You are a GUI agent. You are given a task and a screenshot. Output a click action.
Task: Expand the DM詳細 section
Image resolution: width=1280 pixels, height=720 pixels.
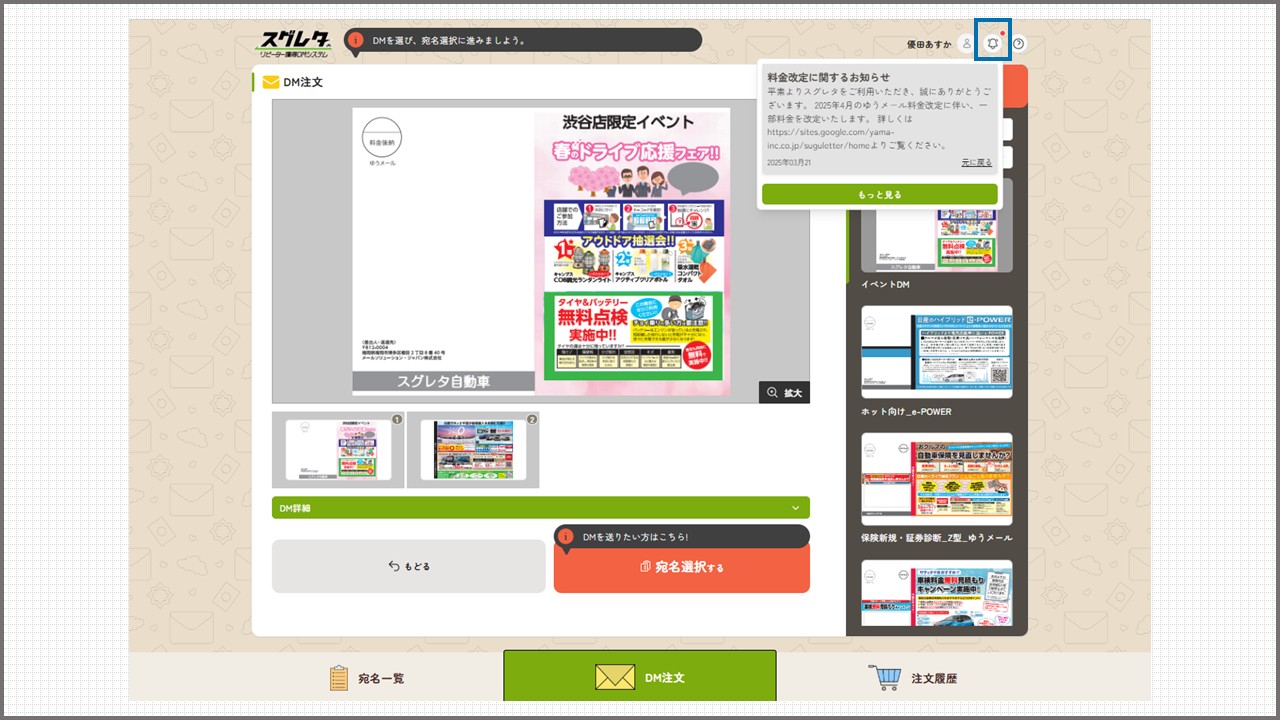pos(541,508)
